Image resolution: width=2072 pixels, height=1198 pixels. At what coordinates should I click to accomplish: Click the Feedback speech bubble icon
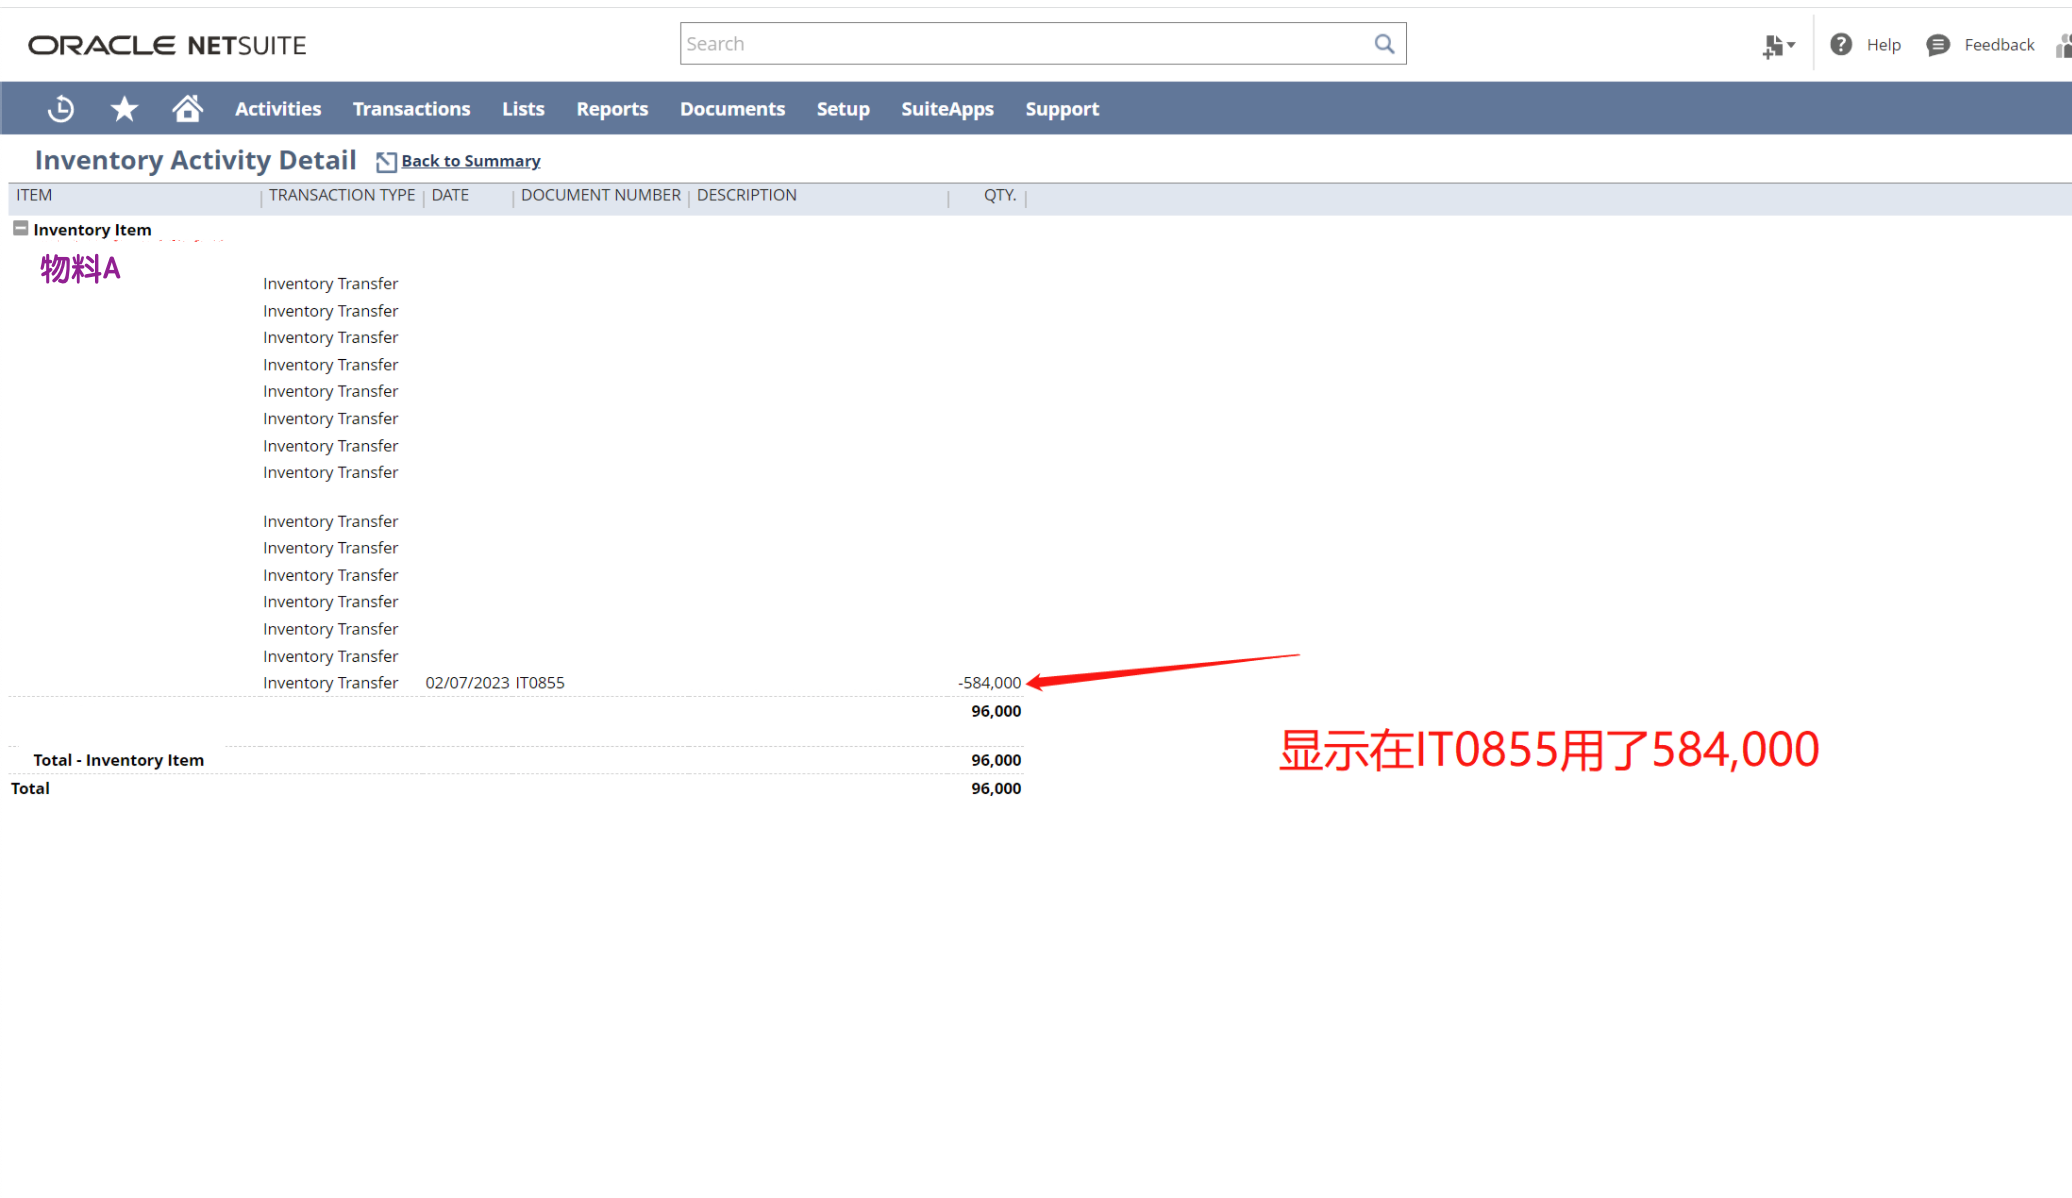click(1937, 45)
